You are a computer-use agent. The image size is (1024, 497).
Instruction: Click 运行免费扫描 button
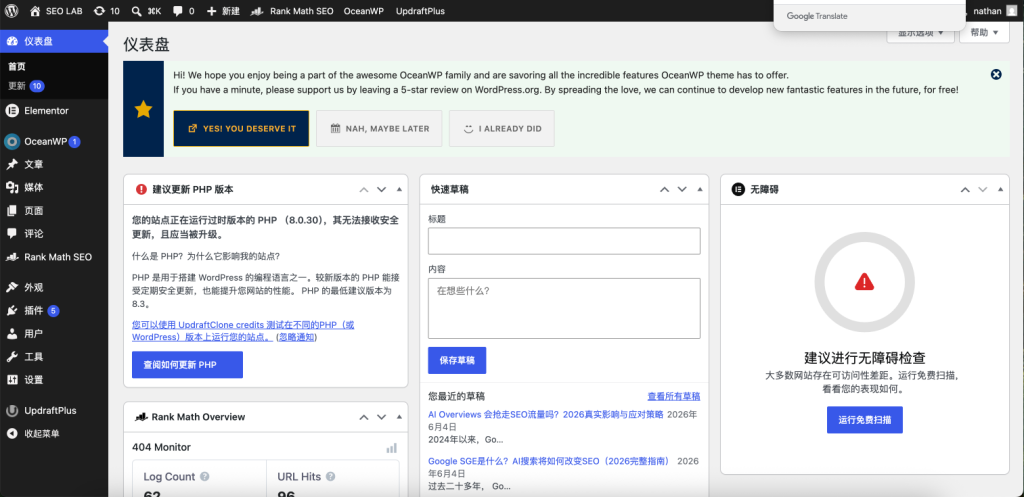click(x=865, y=419)
